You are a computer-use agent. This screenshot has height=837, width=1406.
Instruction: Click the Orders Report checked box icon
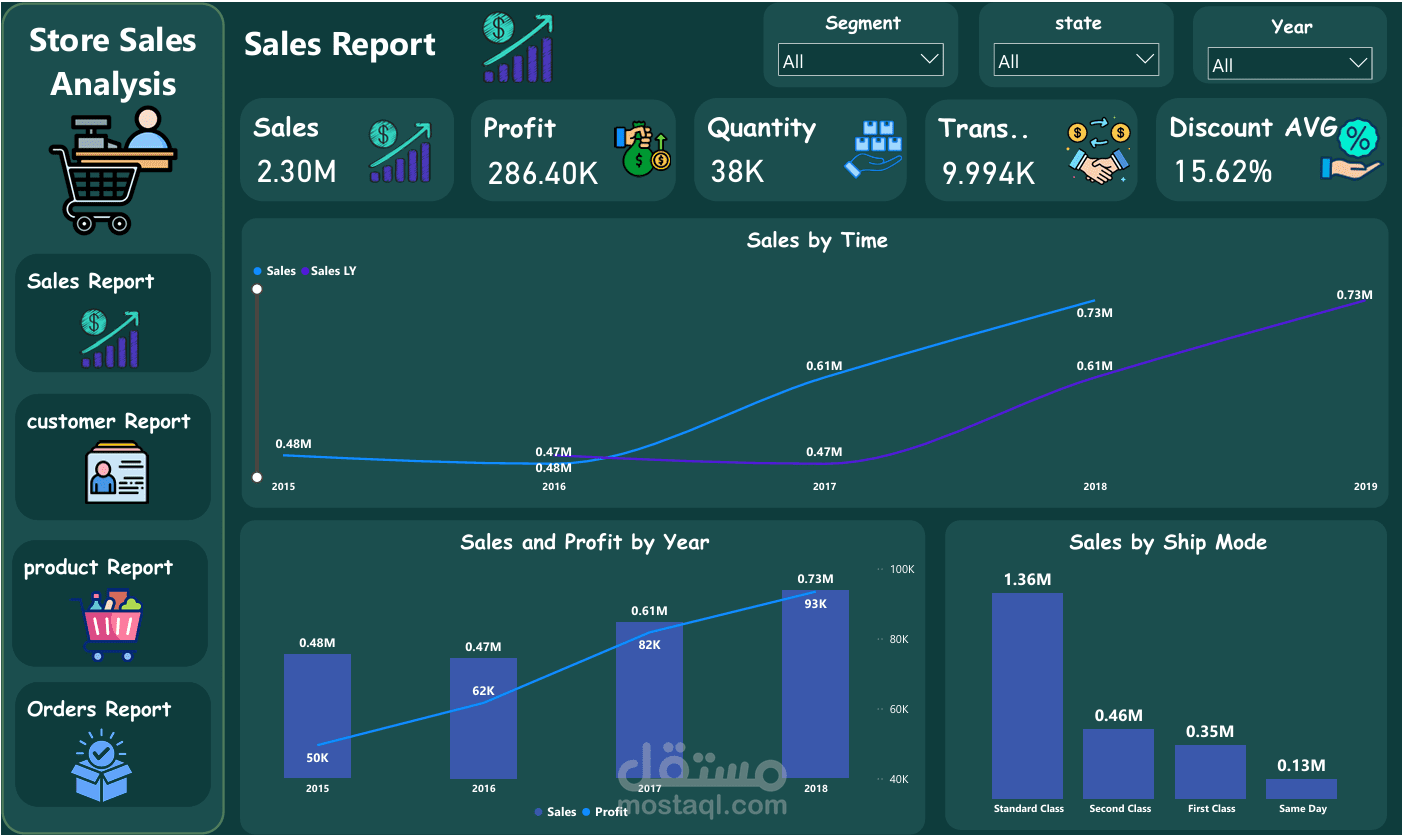[x=101, y=766]
